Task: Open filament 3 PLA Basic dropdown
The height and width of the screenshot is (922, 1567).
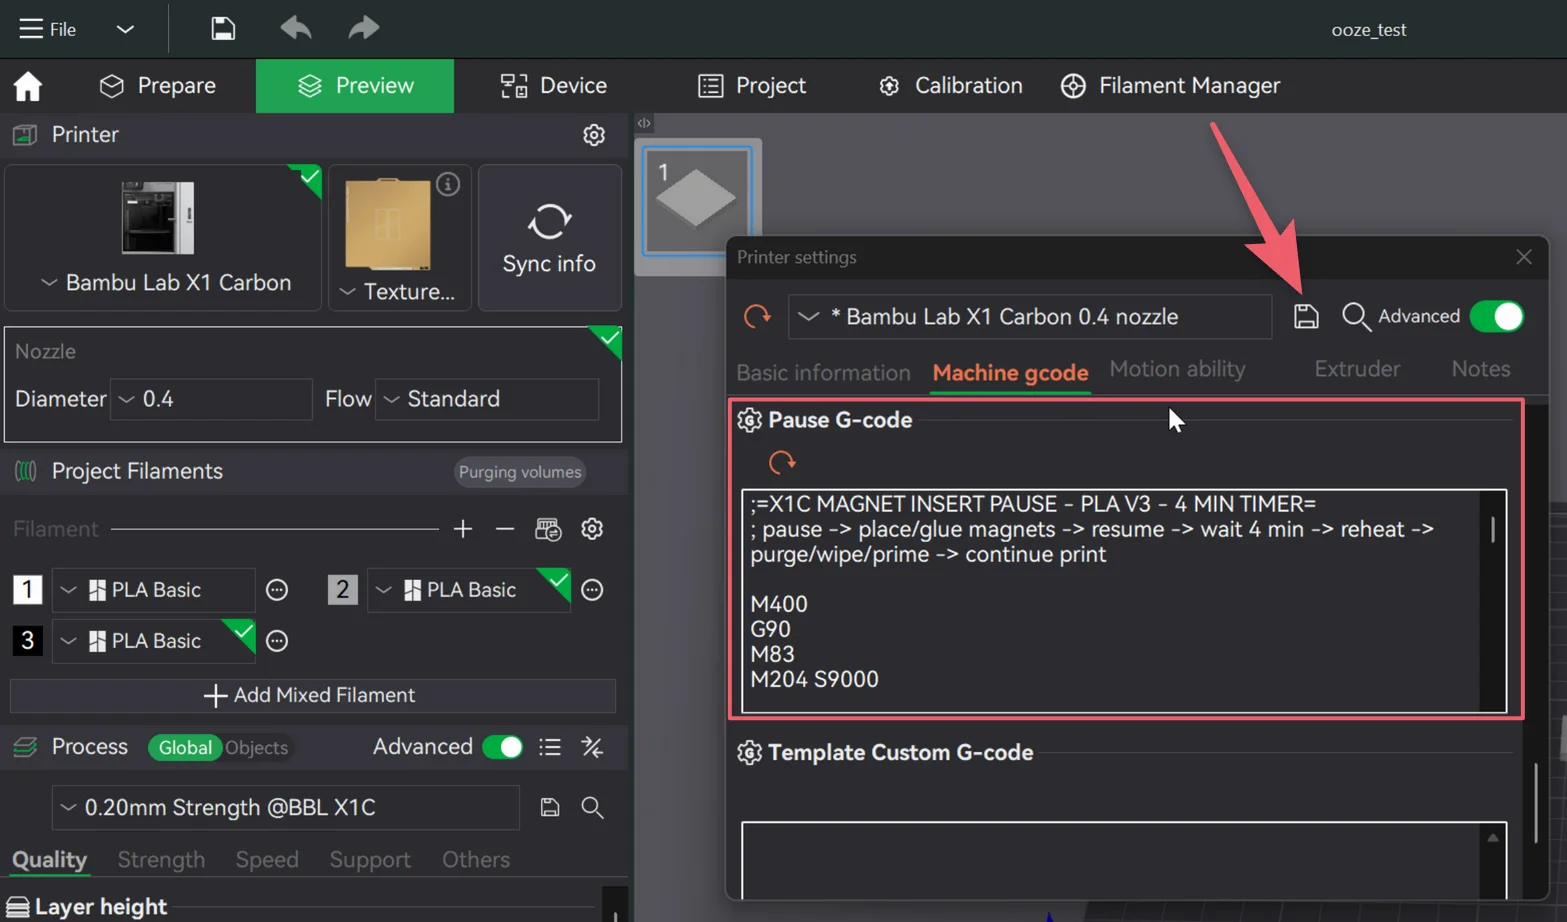Action: pos(154,641)
